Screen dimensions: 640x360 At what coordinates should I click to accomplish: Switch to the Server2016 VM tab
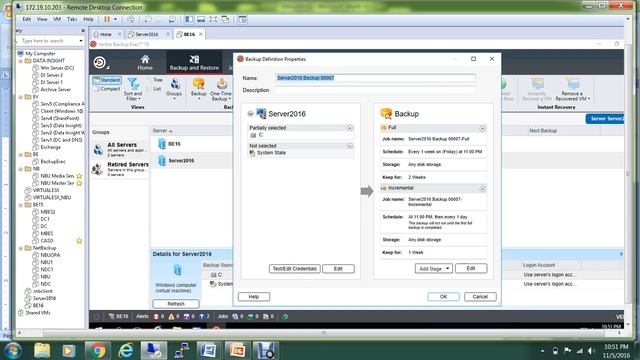click(147, 34)
